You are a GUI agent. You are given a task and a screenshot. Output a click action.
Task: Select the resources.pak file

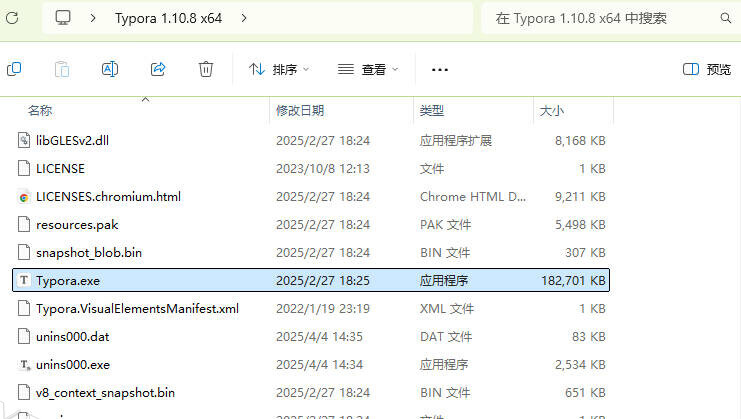(77, 225)
